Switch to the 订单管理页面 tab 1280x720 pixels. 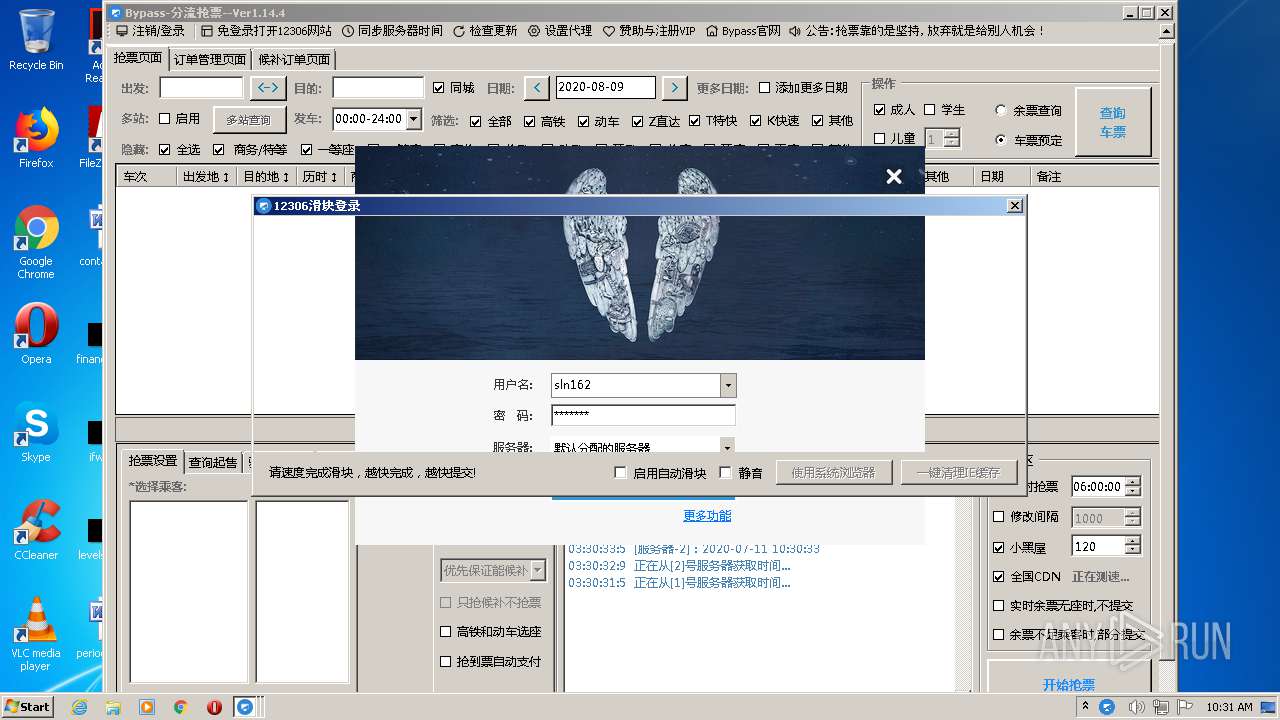(x=210, y=59)
